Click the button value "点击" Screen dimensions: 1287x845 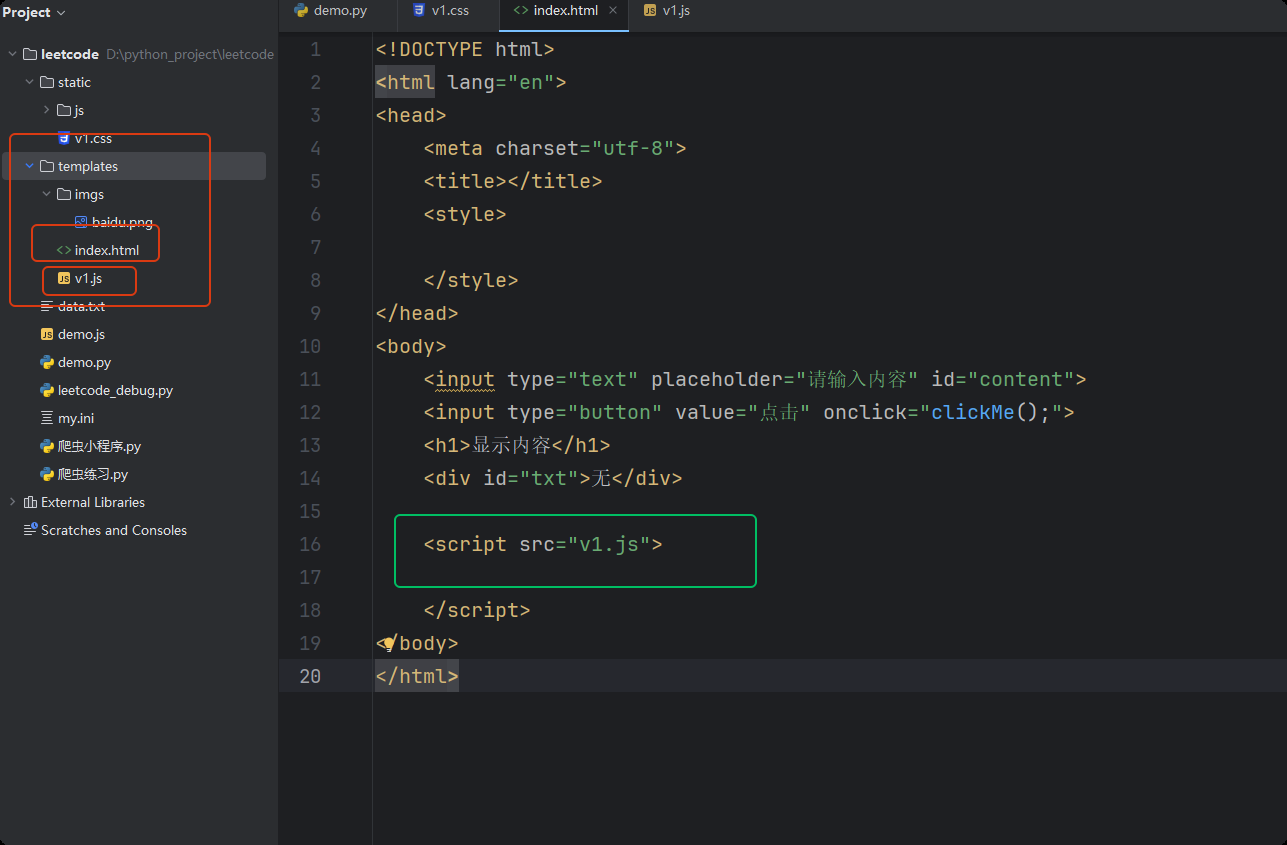pos(780,412)
